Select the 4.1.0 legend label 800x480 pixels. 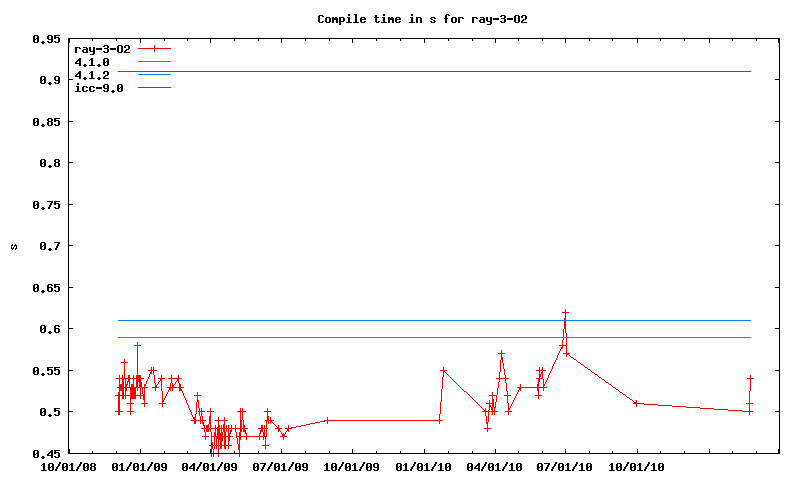click(x=92, y=62)
